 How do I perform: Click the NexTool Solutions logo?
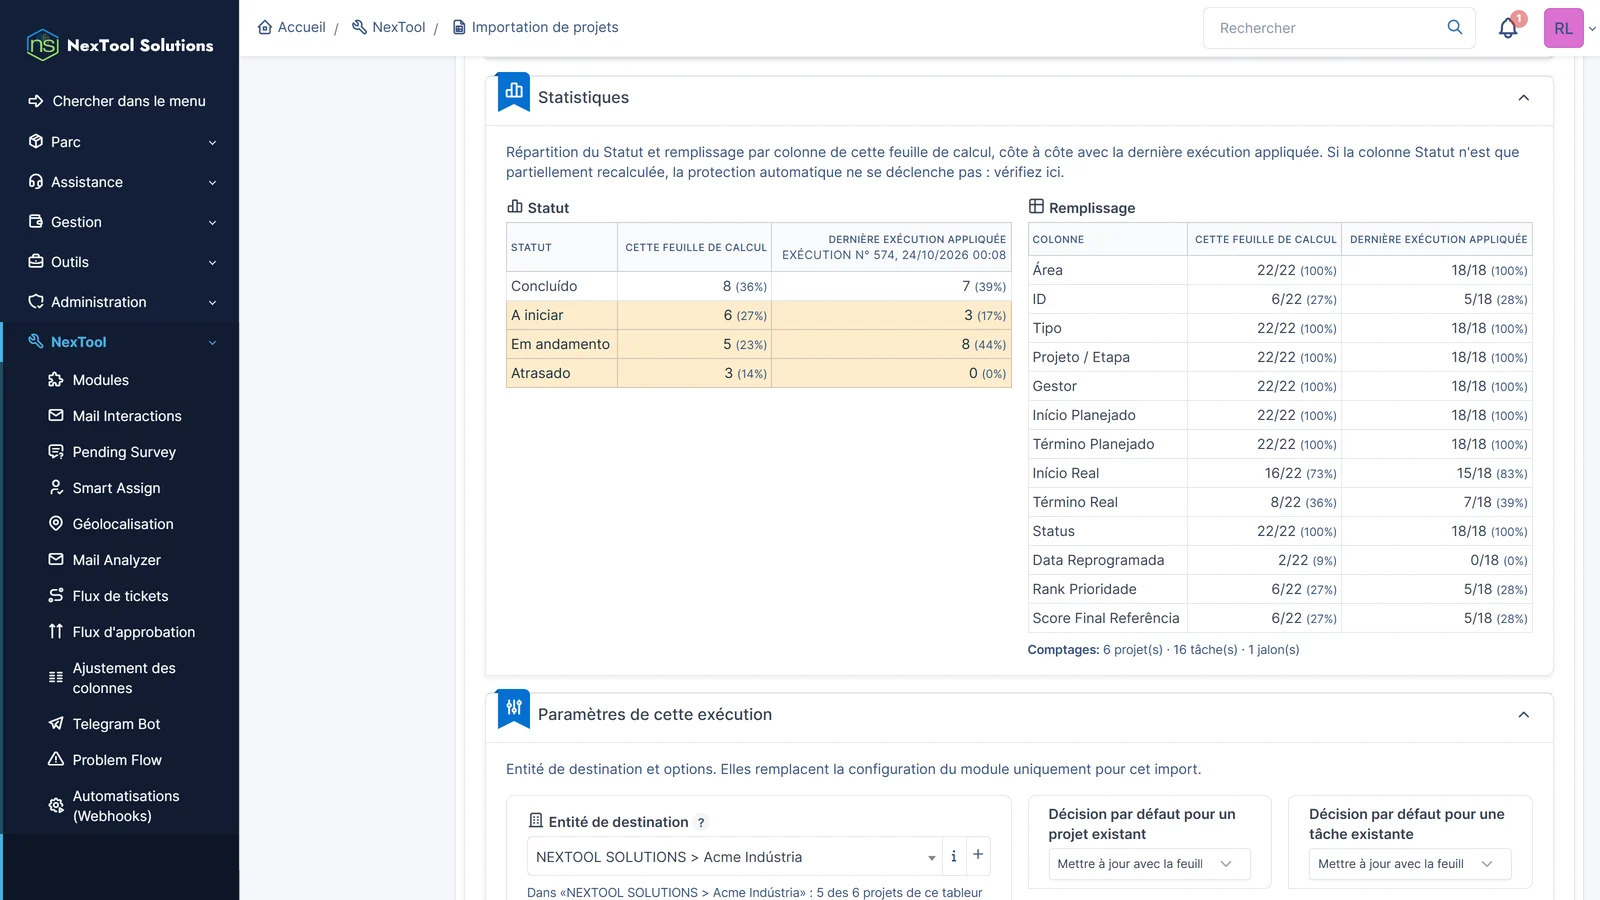click(x=120, y=45)
